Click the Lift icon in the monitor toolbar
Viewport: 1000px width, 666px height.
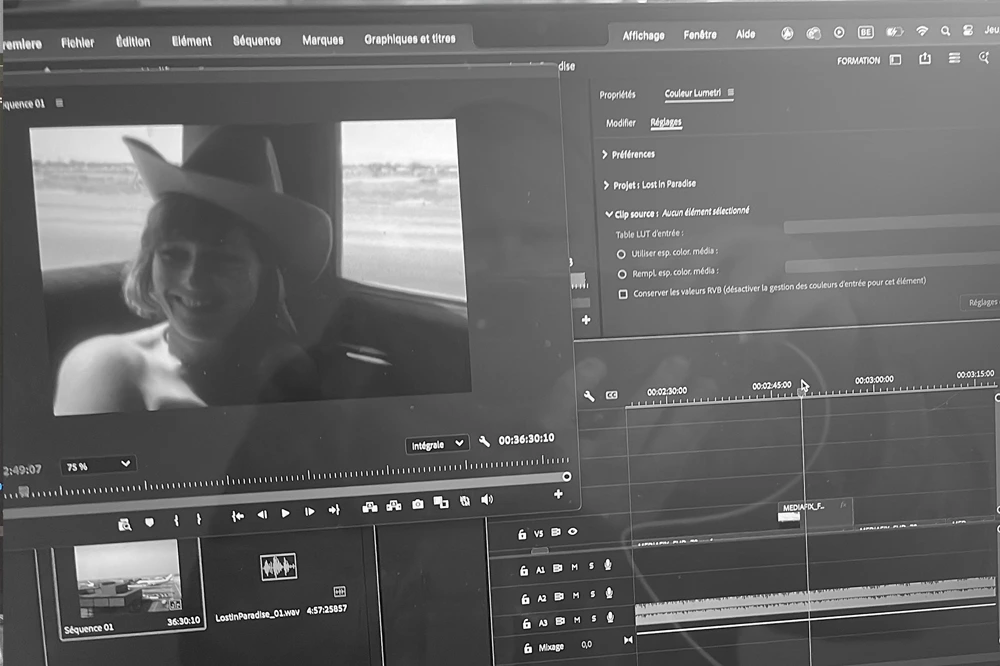[x=370, y=507]
